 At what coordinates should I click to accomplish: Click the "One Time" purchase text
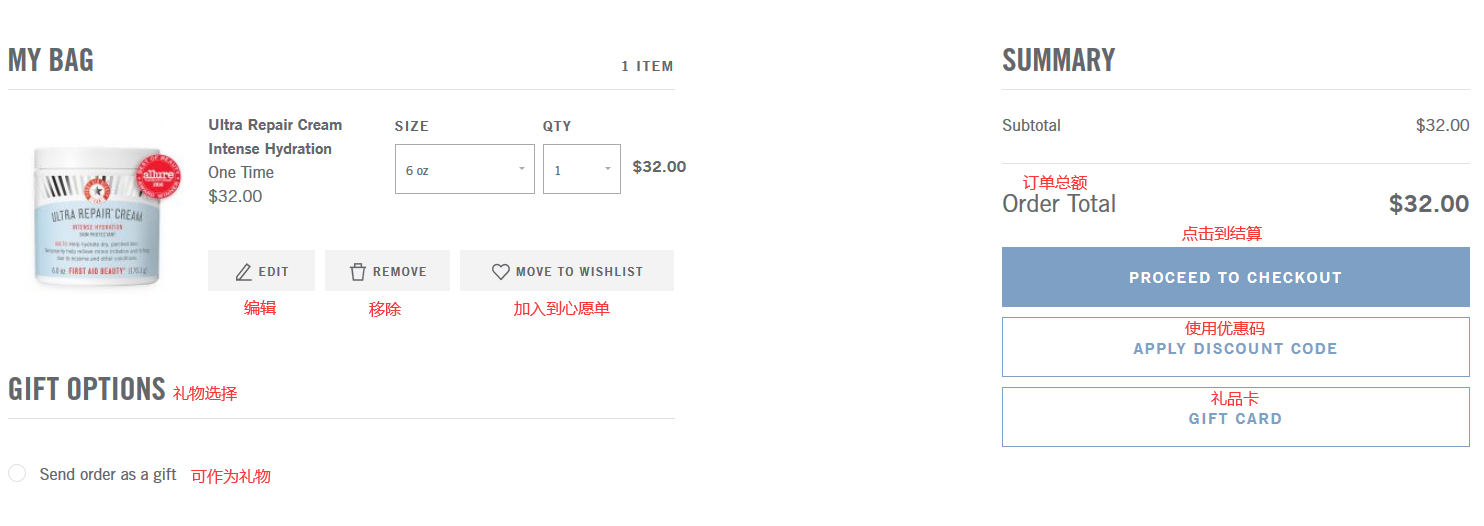(x=241, y=172)
